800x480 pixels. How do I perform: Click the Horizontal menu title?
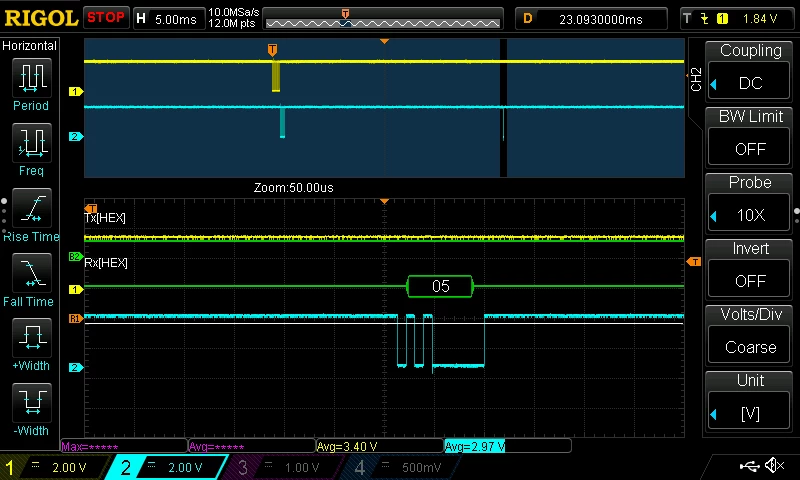coord(29,46)
